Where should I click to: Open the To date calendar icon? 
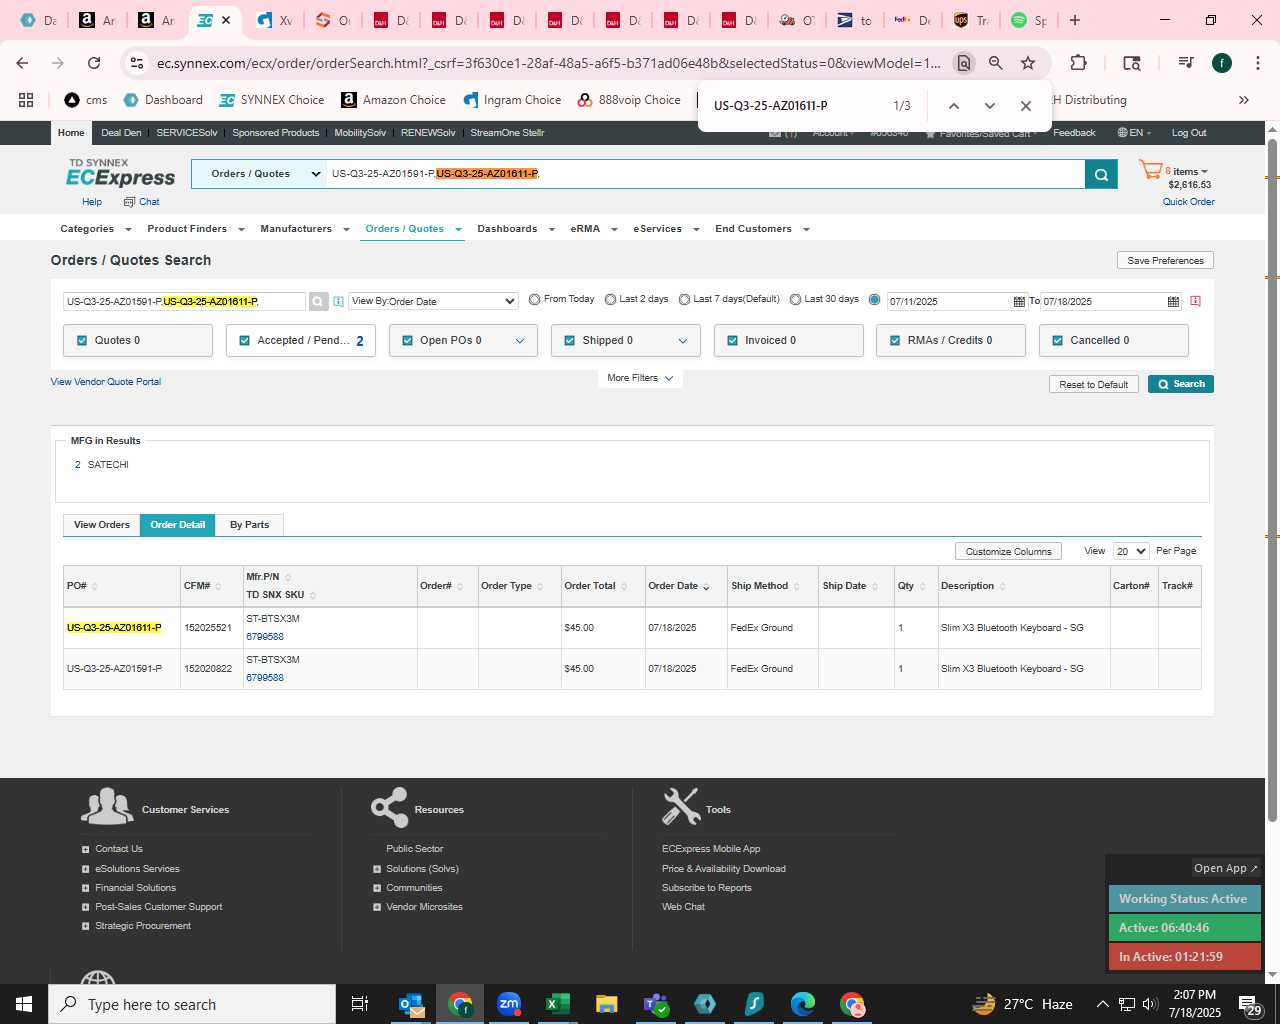1173,301
